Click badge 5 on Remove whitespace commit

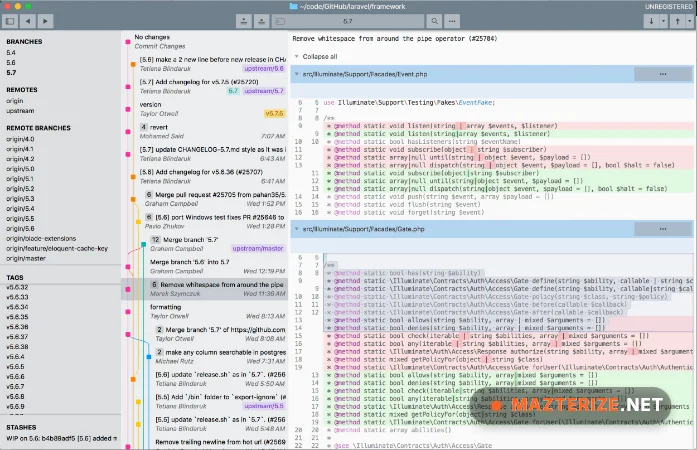(154, 285)
